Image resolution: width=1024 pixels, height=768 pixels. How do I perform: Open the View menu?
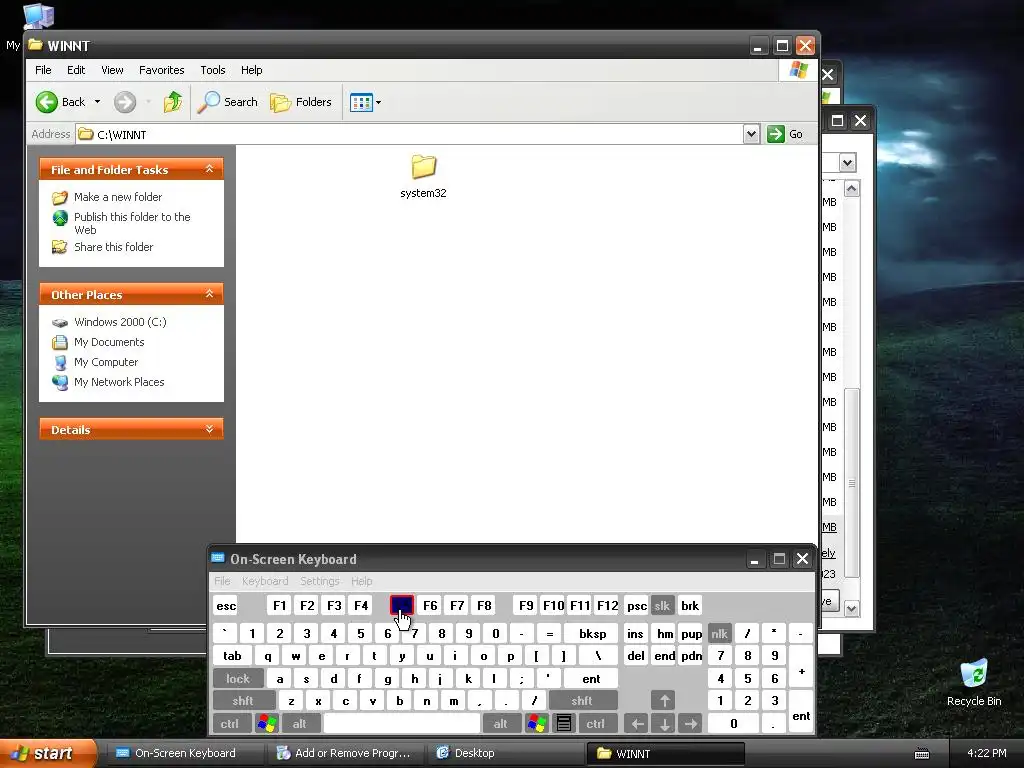[112, 70]
